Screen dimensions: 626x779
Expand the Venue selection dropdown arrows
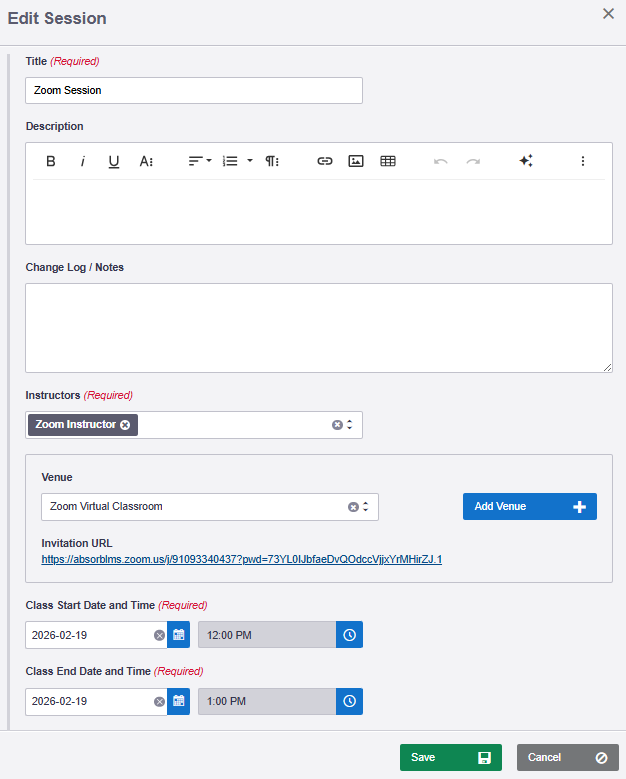366,507
